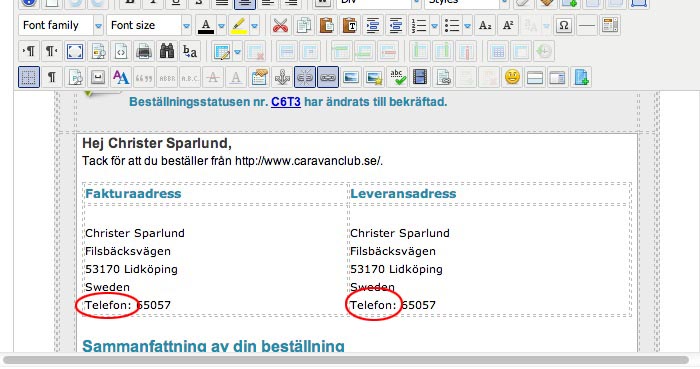700x369 pixels.
Task: Click Christer Sparlund under Leveransadress
Action: pos(400,233)
